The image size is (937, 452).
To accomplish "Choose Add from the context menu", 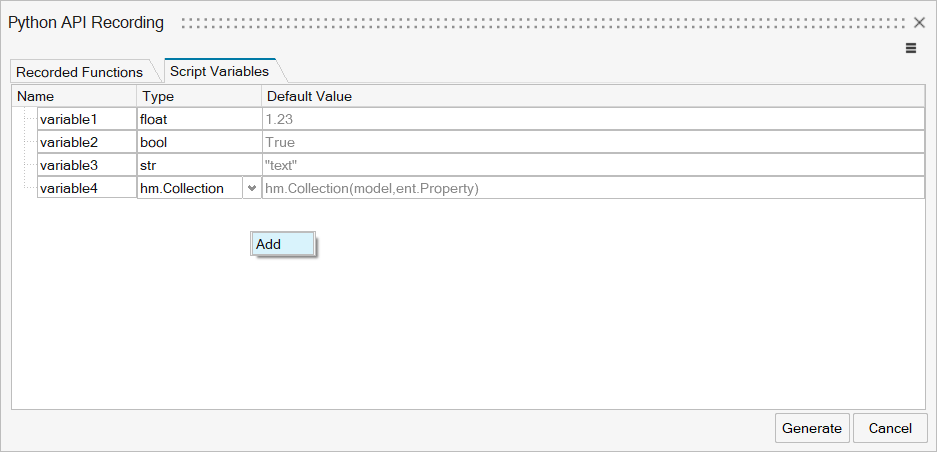I will tap(283, 244).
